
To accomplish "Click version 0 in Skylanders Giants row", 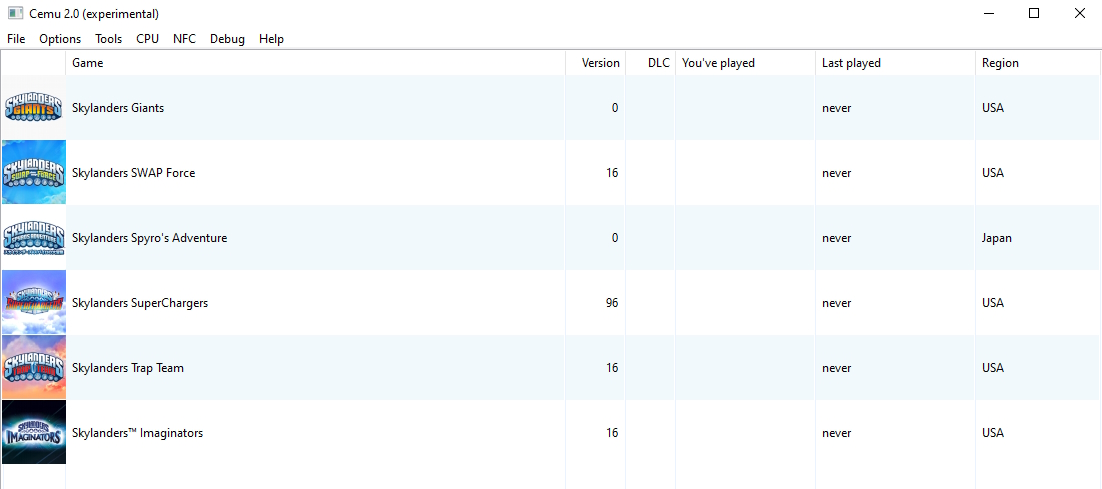I will pos(615,108).
